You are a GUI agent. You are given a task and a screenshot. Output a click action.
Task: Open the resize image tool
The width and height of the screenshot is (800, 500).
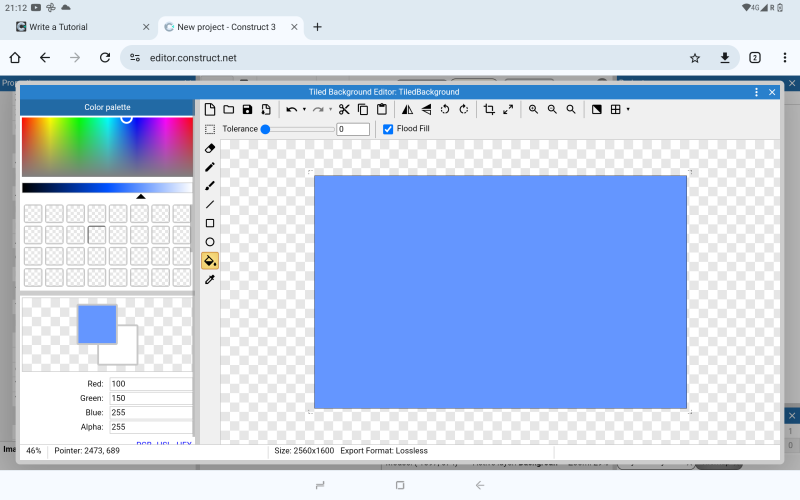pos(508,109)
